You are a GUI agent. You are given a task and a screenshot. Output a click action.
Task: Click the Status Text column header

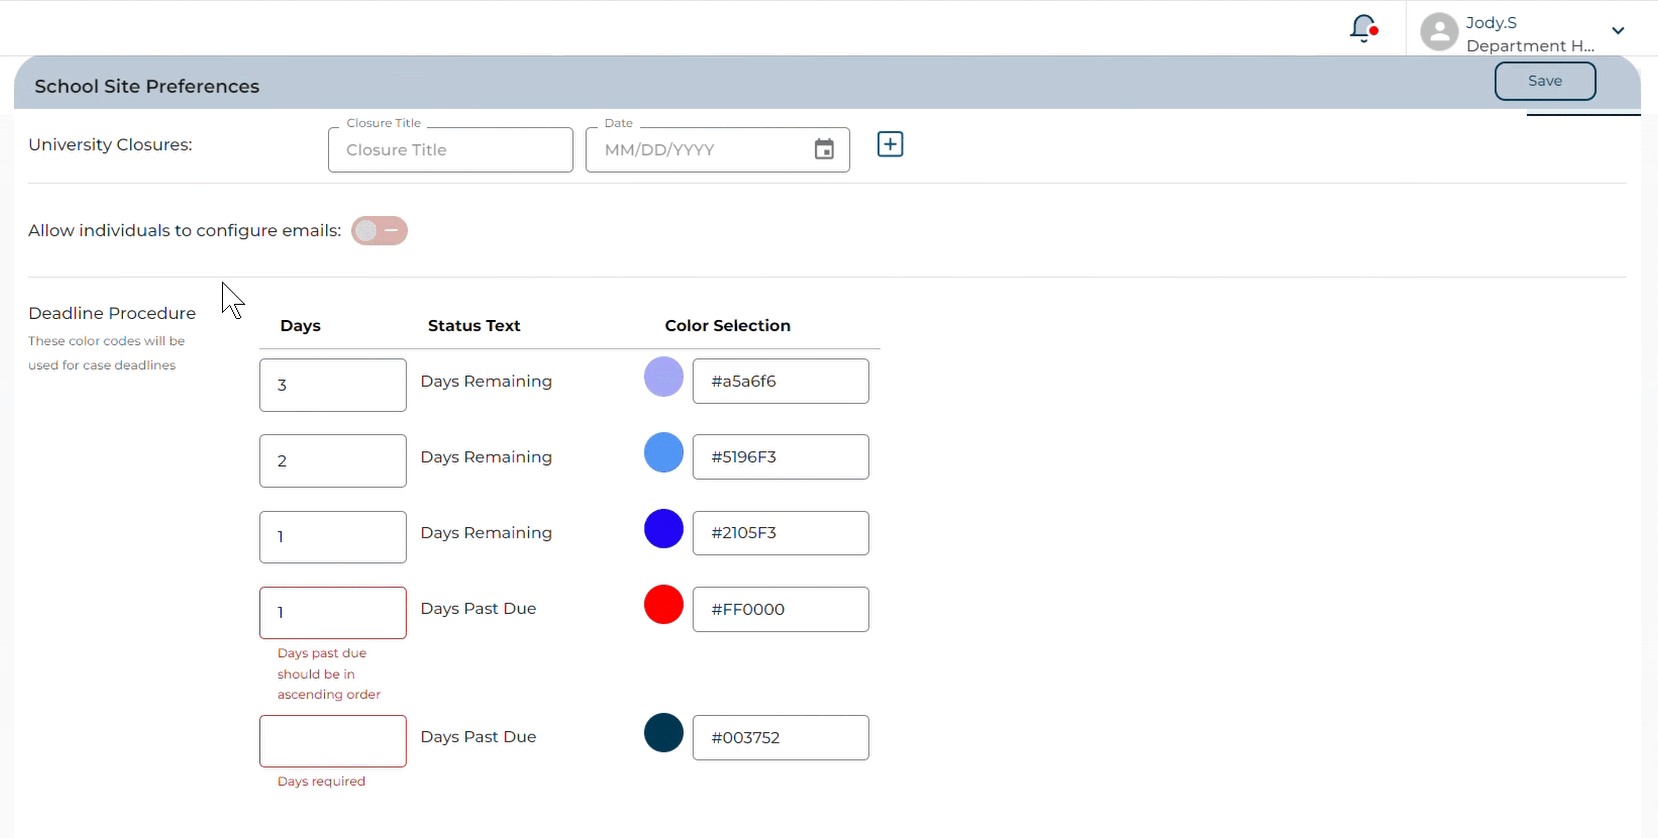tap(474, 326)
